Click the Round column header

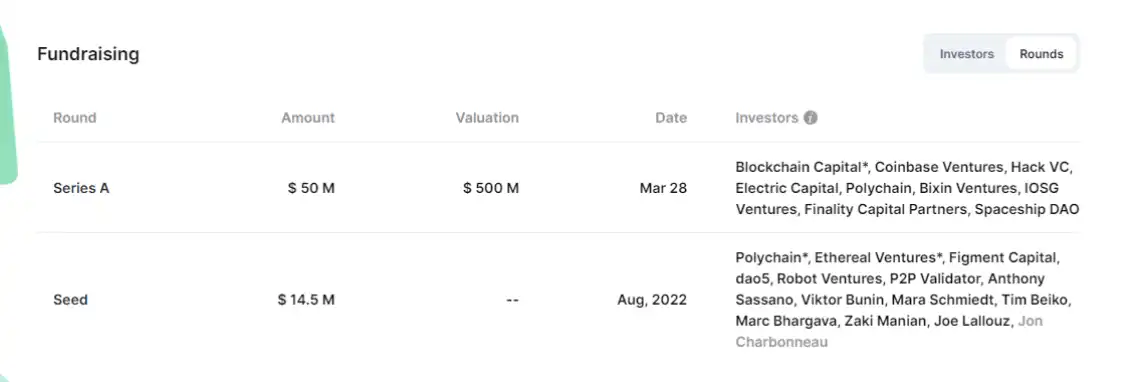point(74,118)
